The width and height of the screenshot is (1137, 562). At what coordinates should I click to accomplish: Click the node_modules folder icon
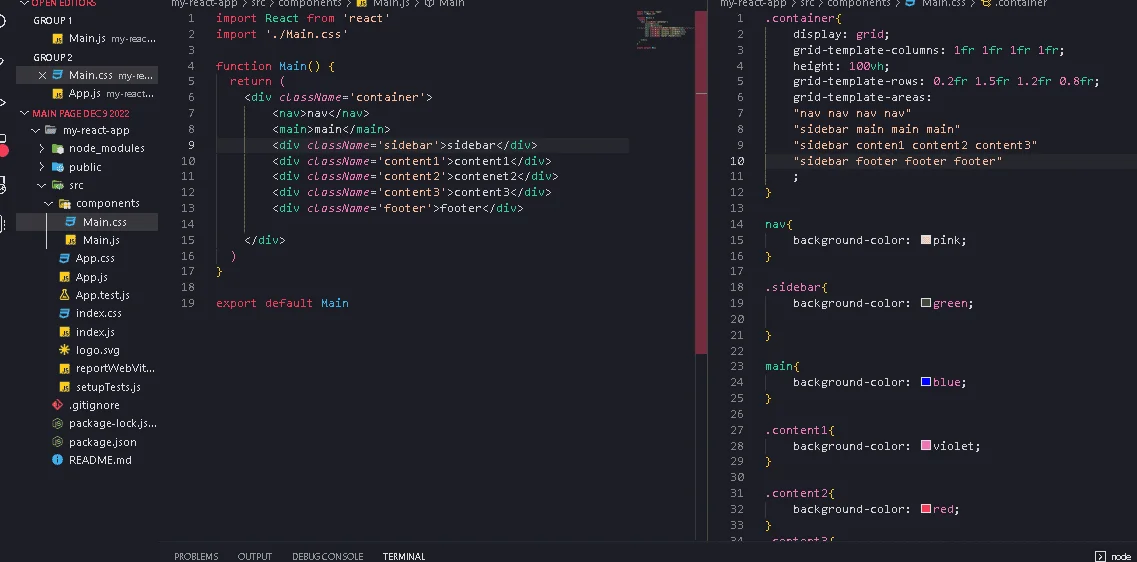coord(57,148)
